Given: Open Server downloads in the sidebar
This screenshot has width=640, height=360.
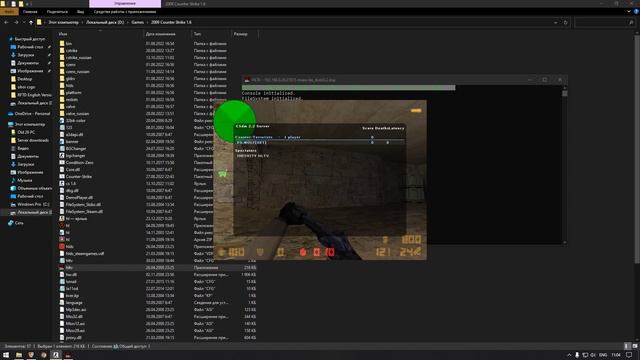Looking at the screenshot, I should tap(33, 140).
